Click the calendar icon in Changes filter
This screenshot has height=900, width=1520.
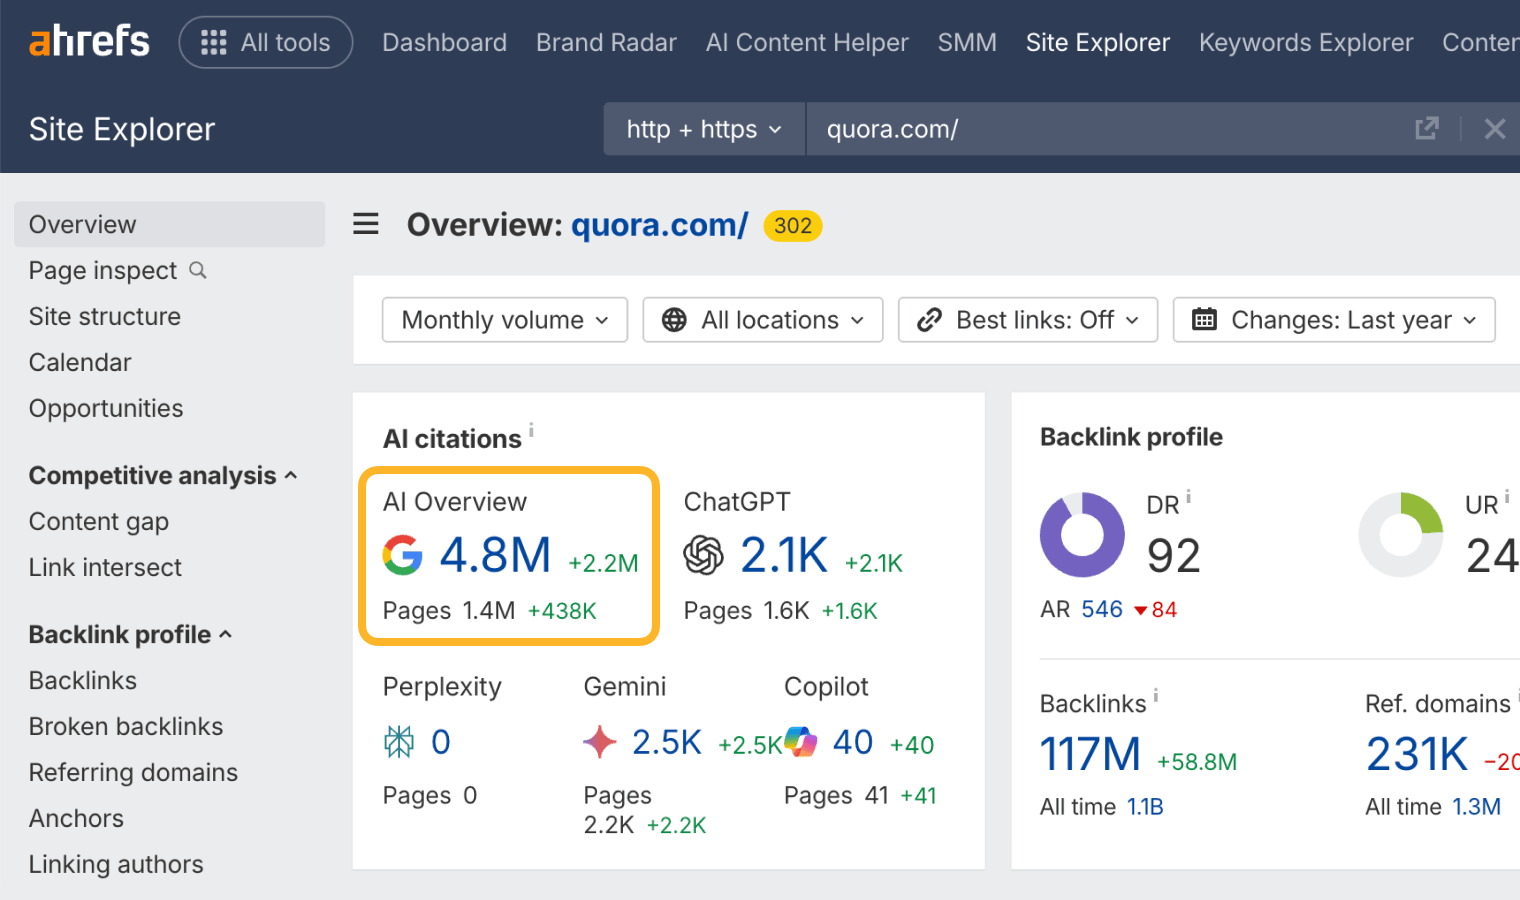click(x=1204, y=320)
